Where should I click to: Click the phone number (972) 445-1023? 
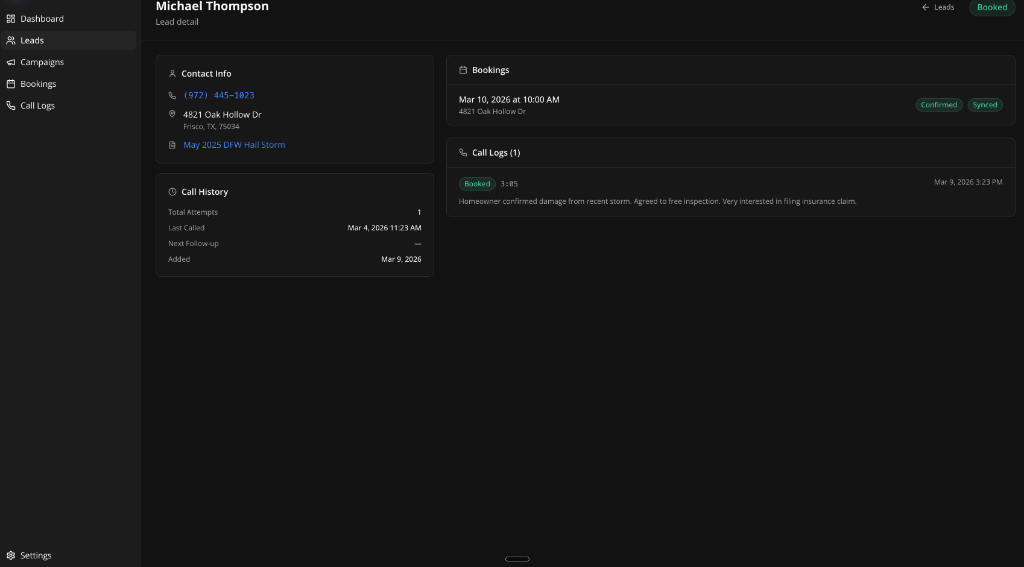click(x=219, y=95)
